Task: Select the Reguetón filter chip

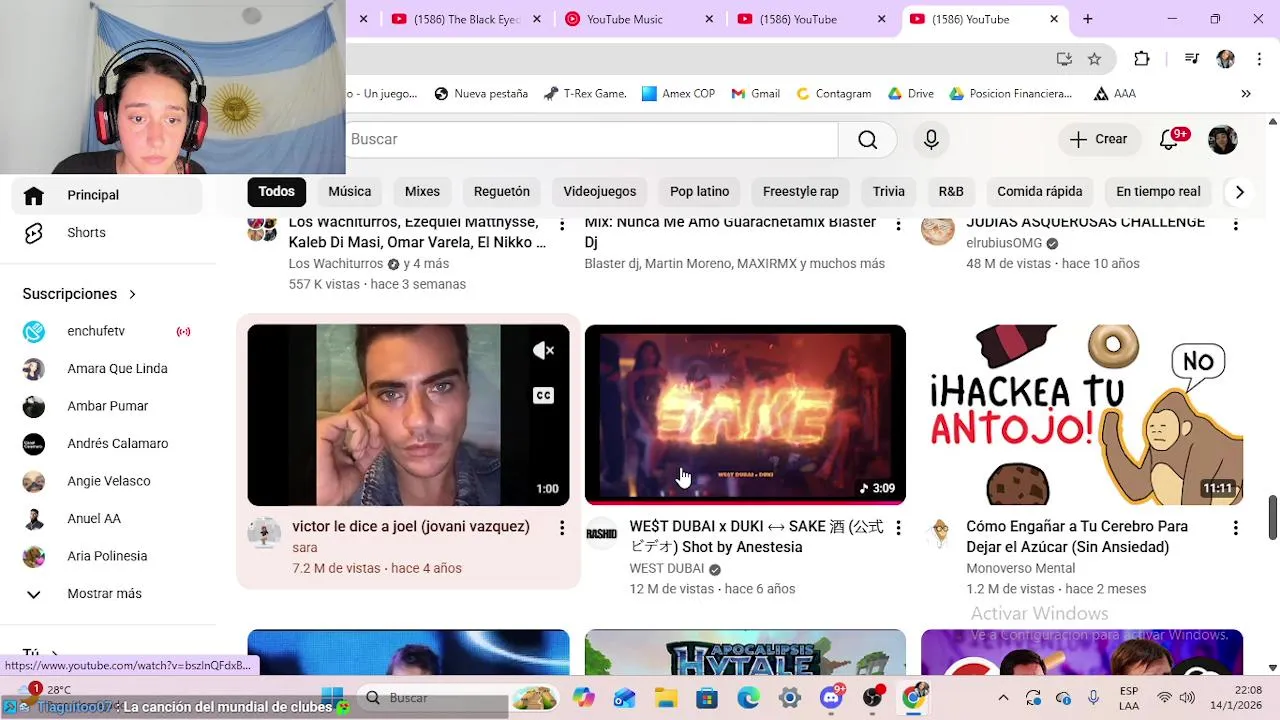Action: (502, 192)
